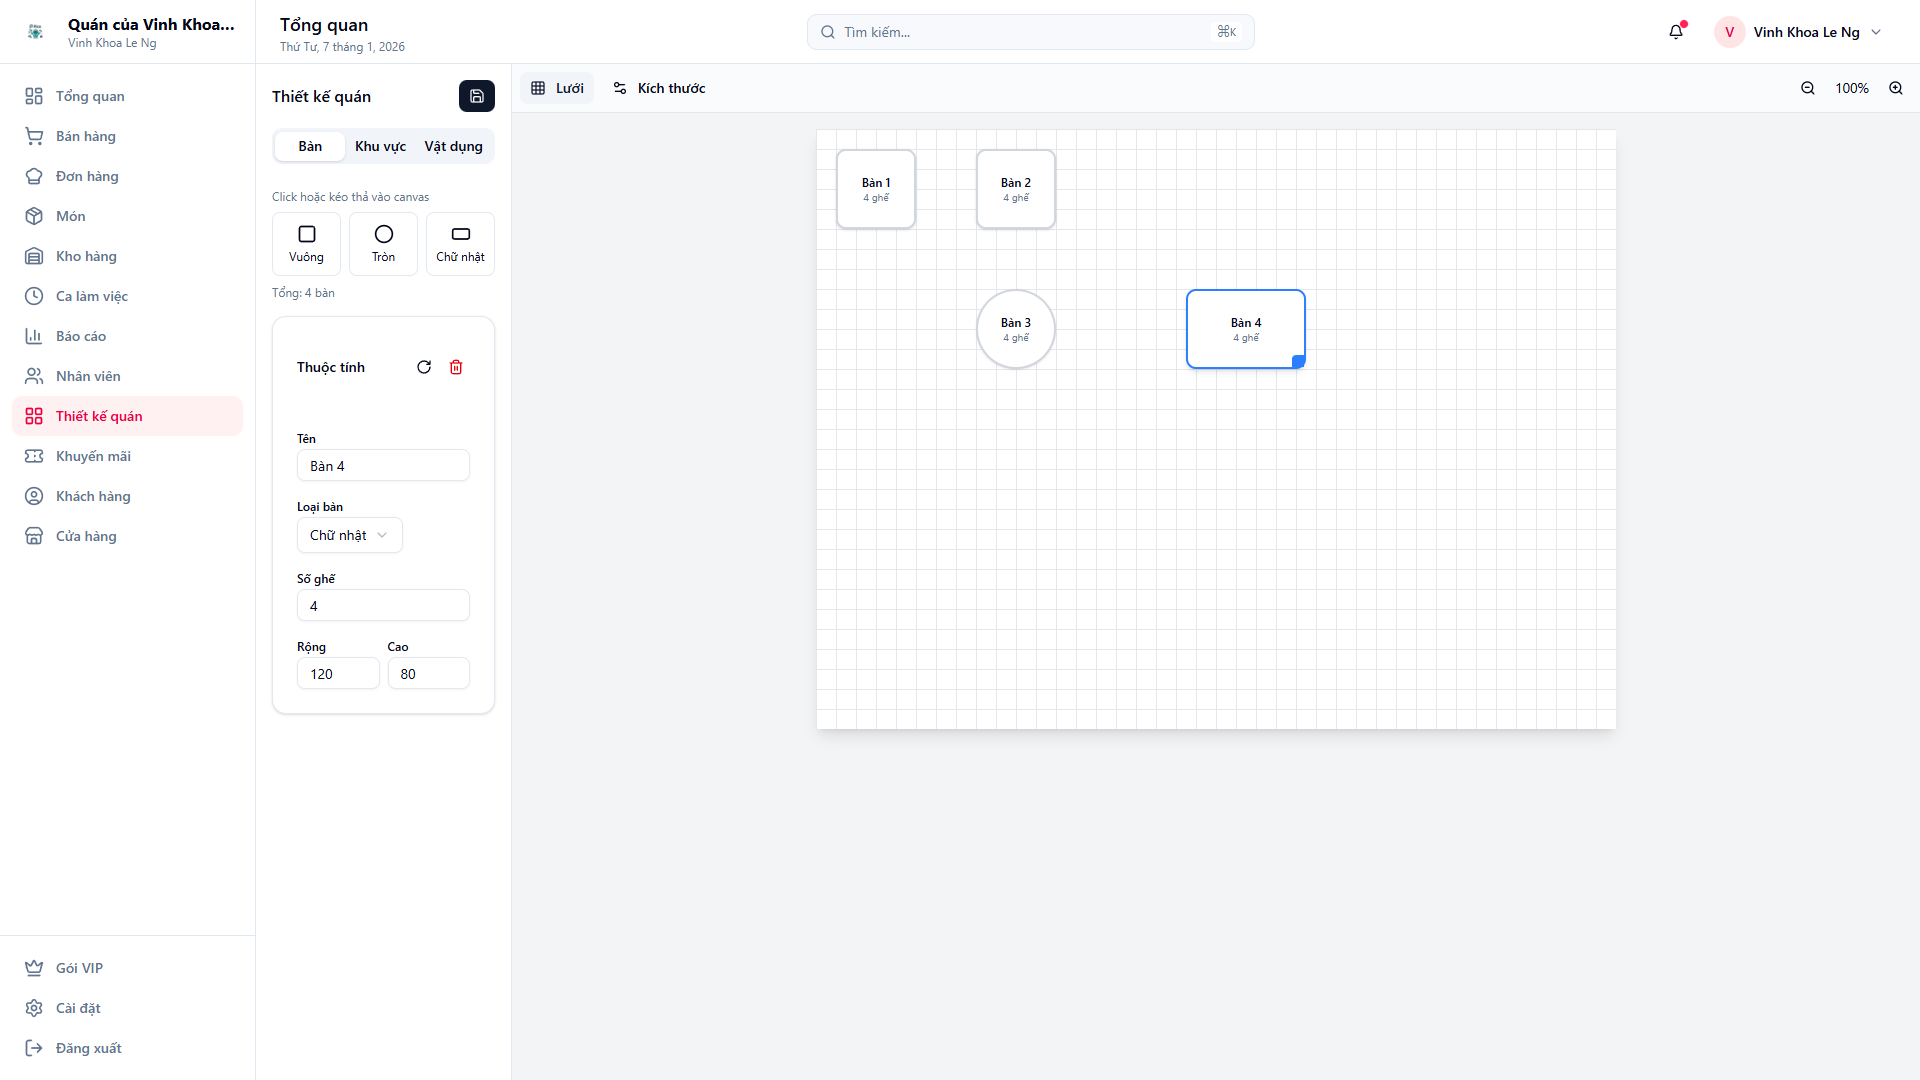
Task: Click Đăng xuất to log out
Action: pyautogui.click(x=87, y=1047)
